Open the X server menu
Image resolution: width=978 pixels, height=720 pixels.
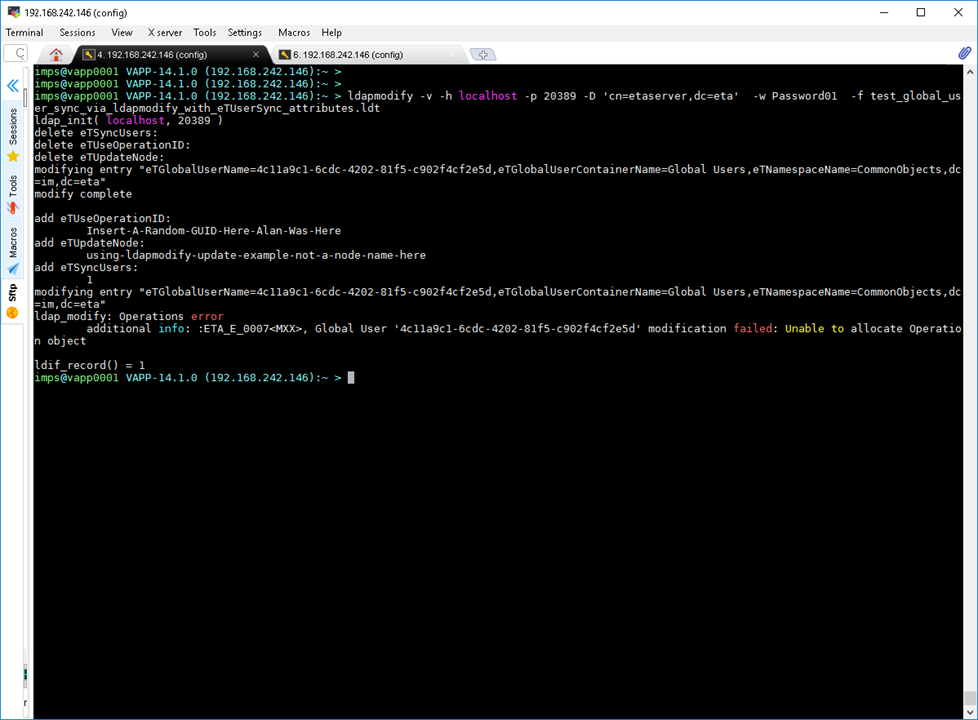[165, 32]
